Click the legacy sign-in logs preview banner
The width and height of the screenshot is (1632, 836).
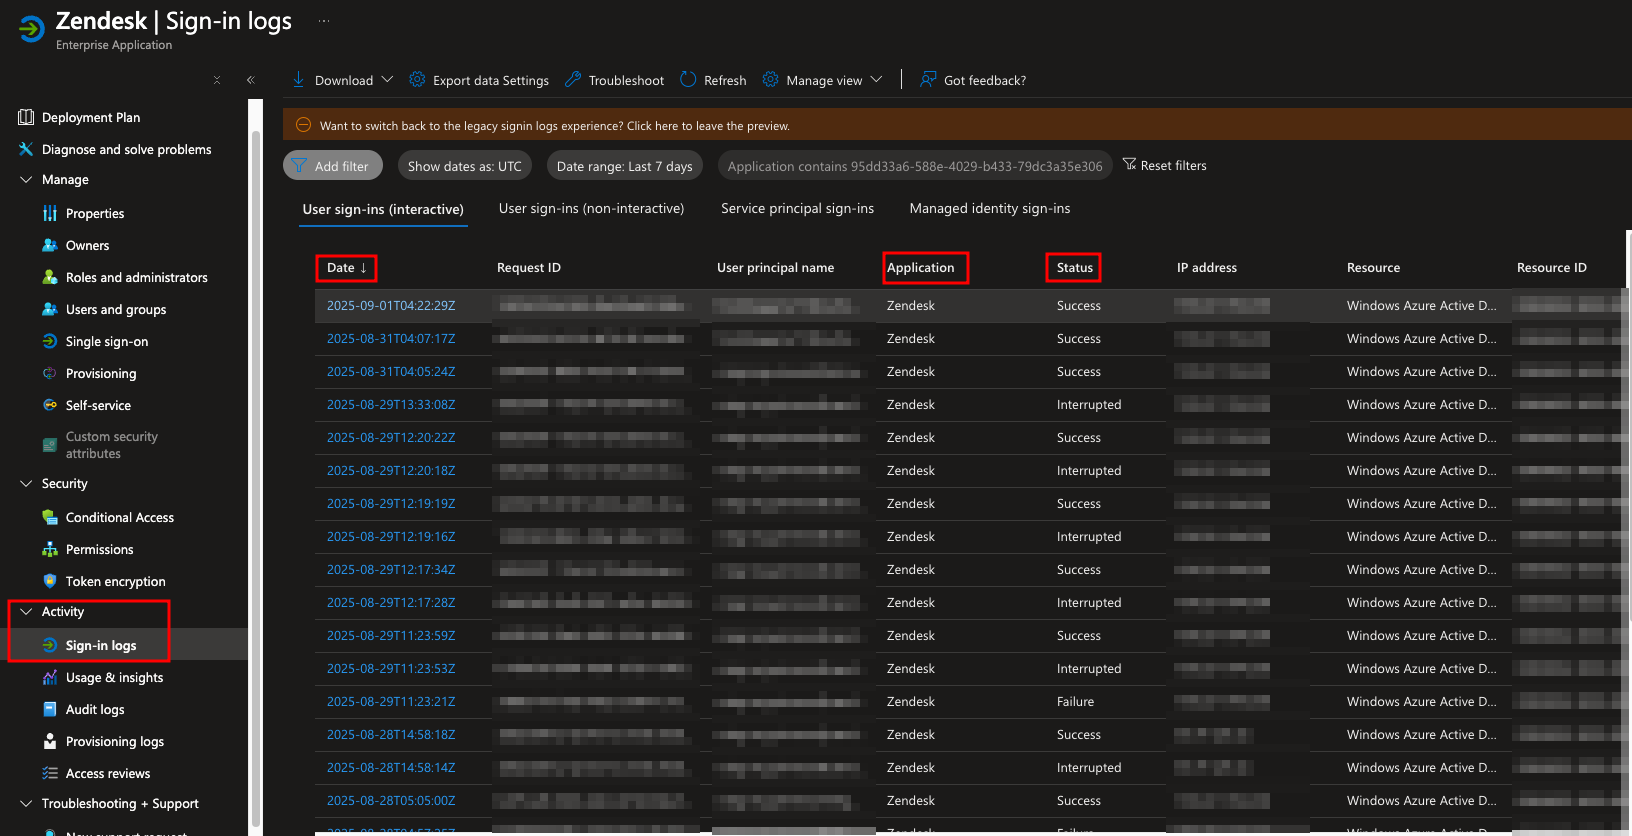[x=957, y=125]
